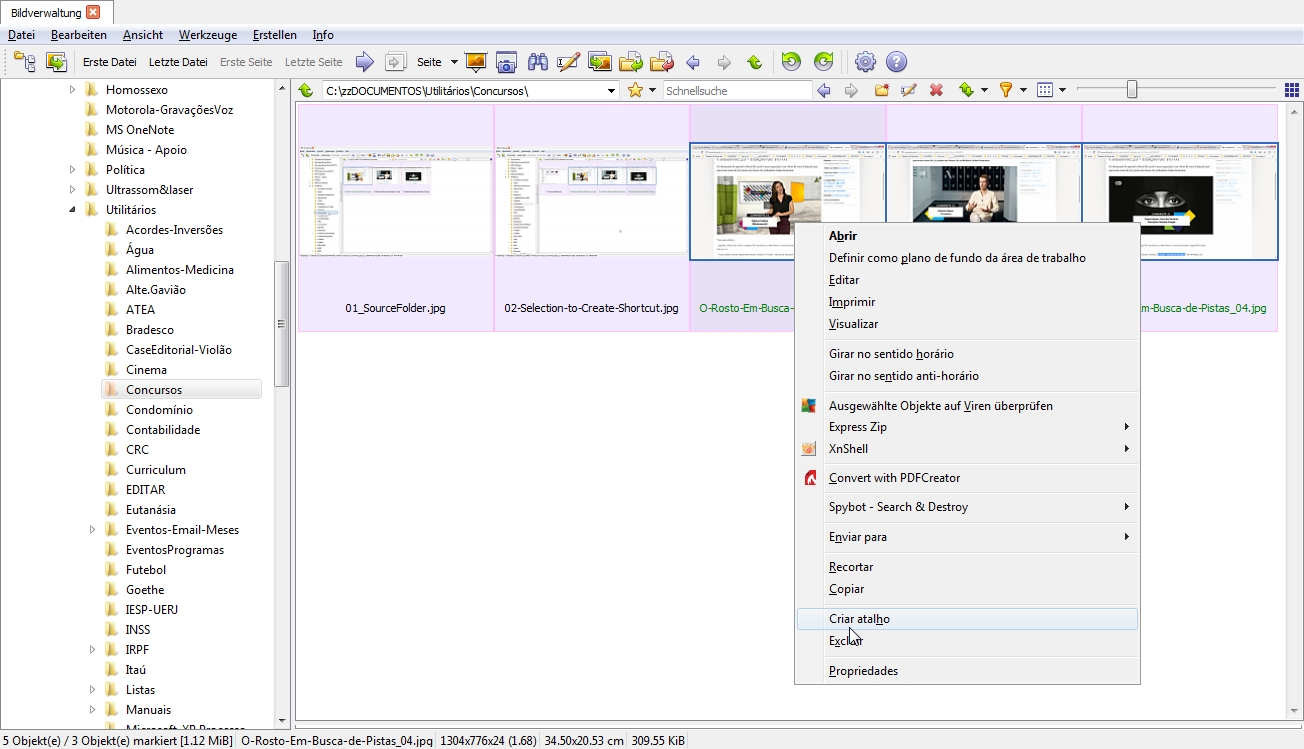Viewport: 1304px width, 749px height.
Task: Click the blue help question mark icon
Action: tap(896, 62)
